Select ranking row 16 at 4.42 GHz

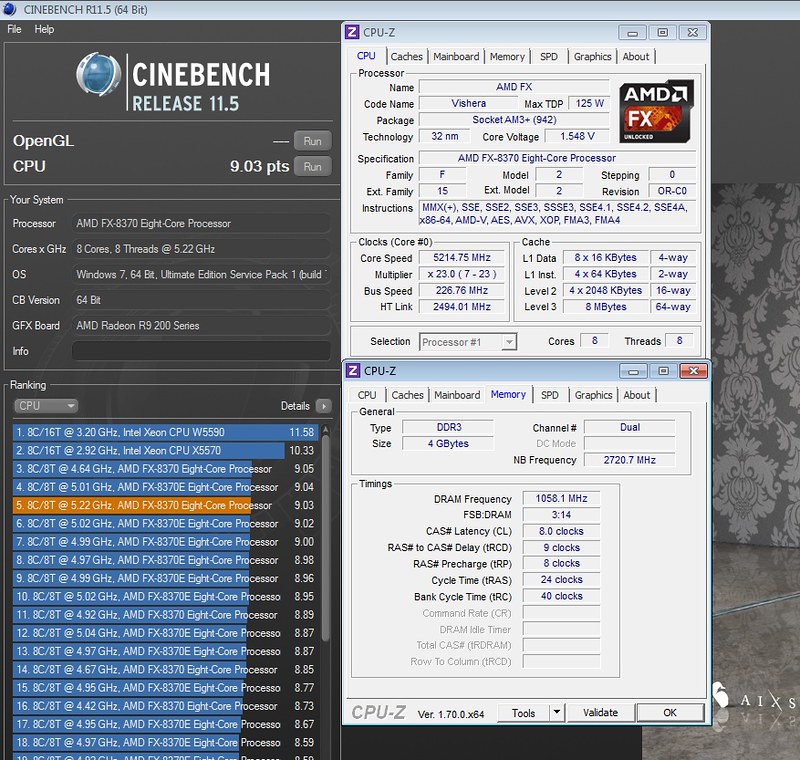click(x=165, y=706)
